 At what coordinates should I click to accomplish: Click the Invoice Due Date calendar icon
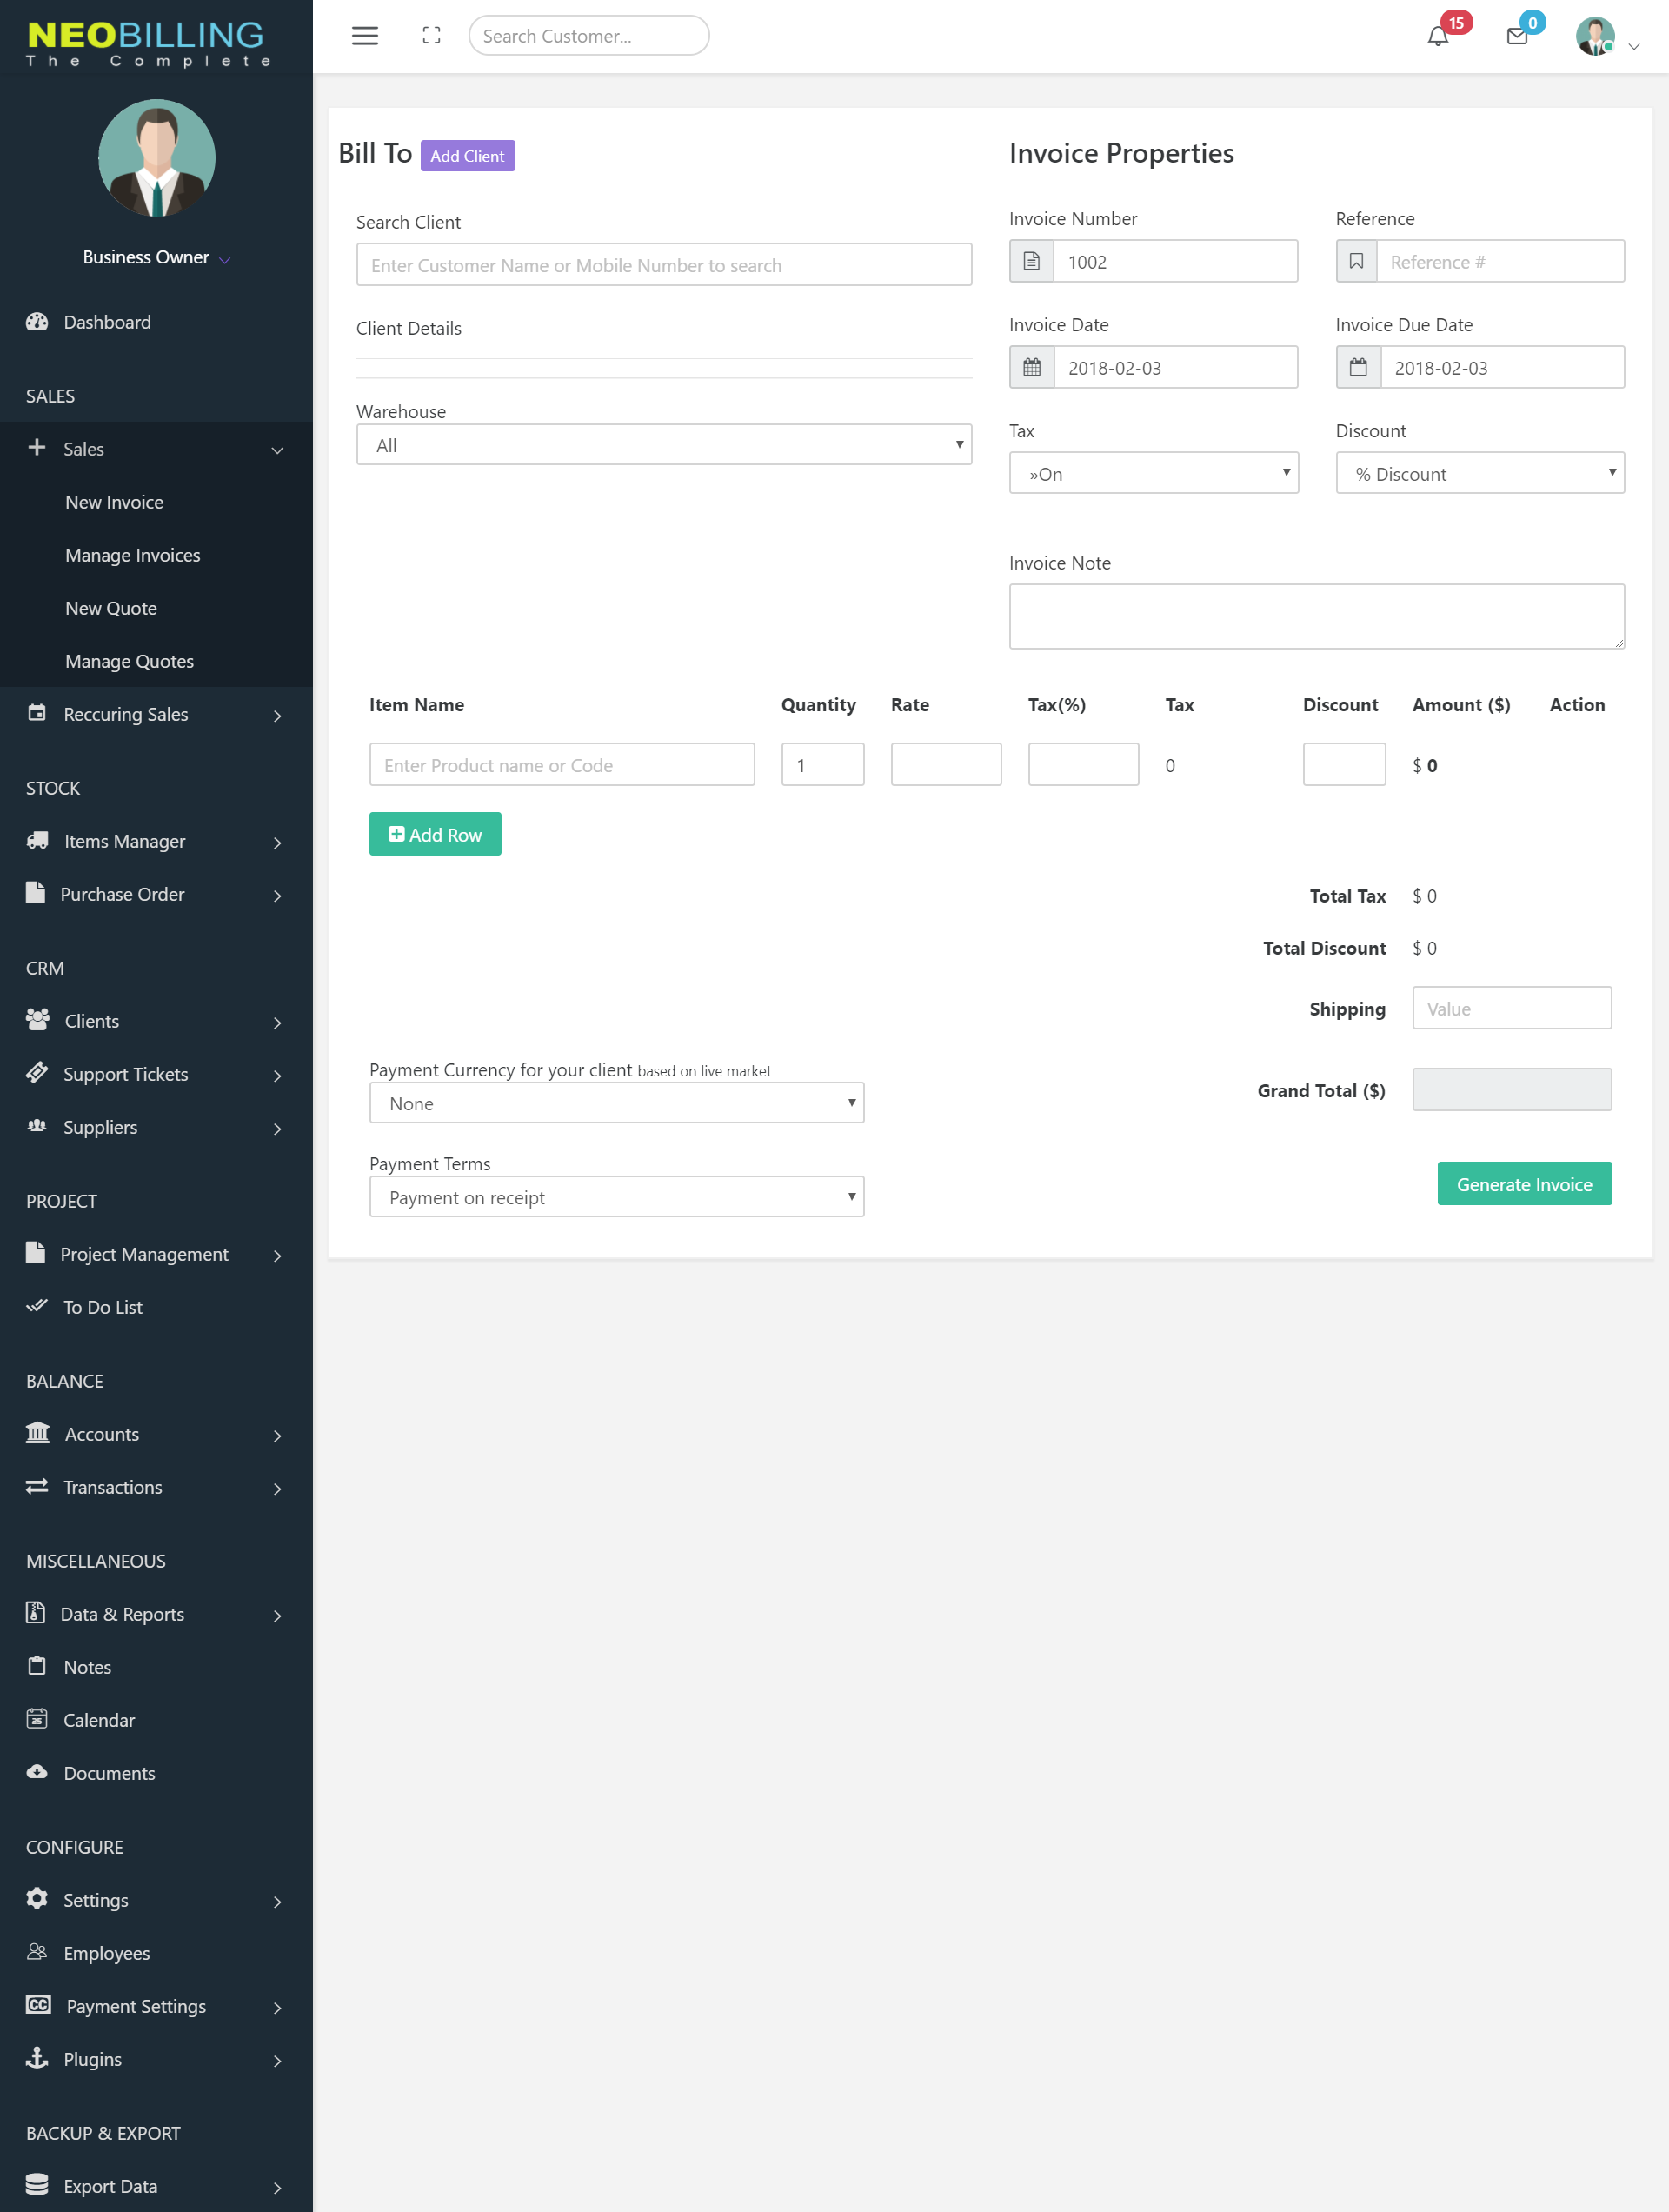point(1357,368)
